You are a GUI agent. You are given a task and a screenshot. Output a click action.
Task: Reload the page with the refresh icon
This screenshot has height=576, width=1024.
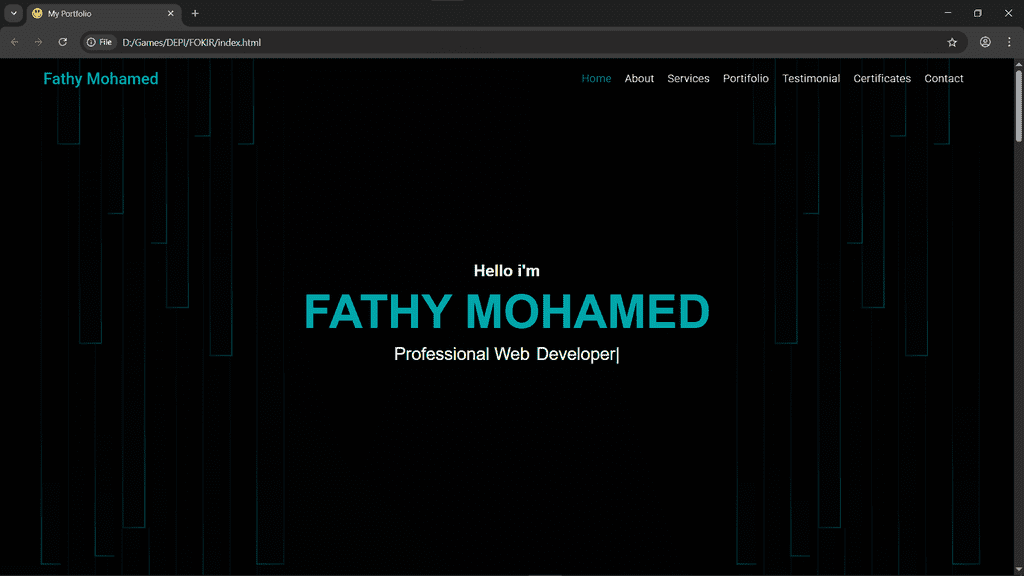point(62,42)
